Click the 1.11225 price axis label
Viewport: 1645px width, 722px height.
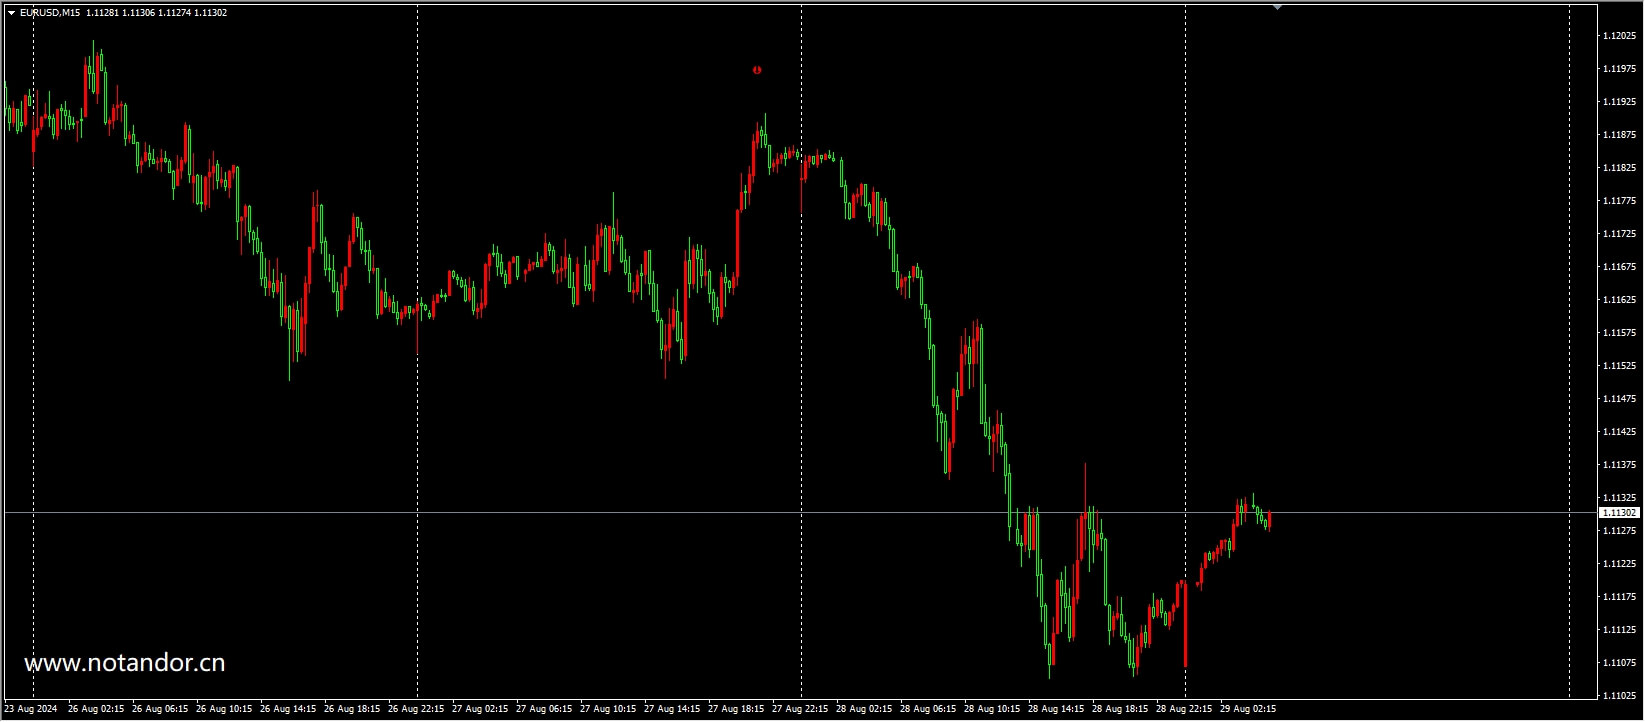(1619, 564)
